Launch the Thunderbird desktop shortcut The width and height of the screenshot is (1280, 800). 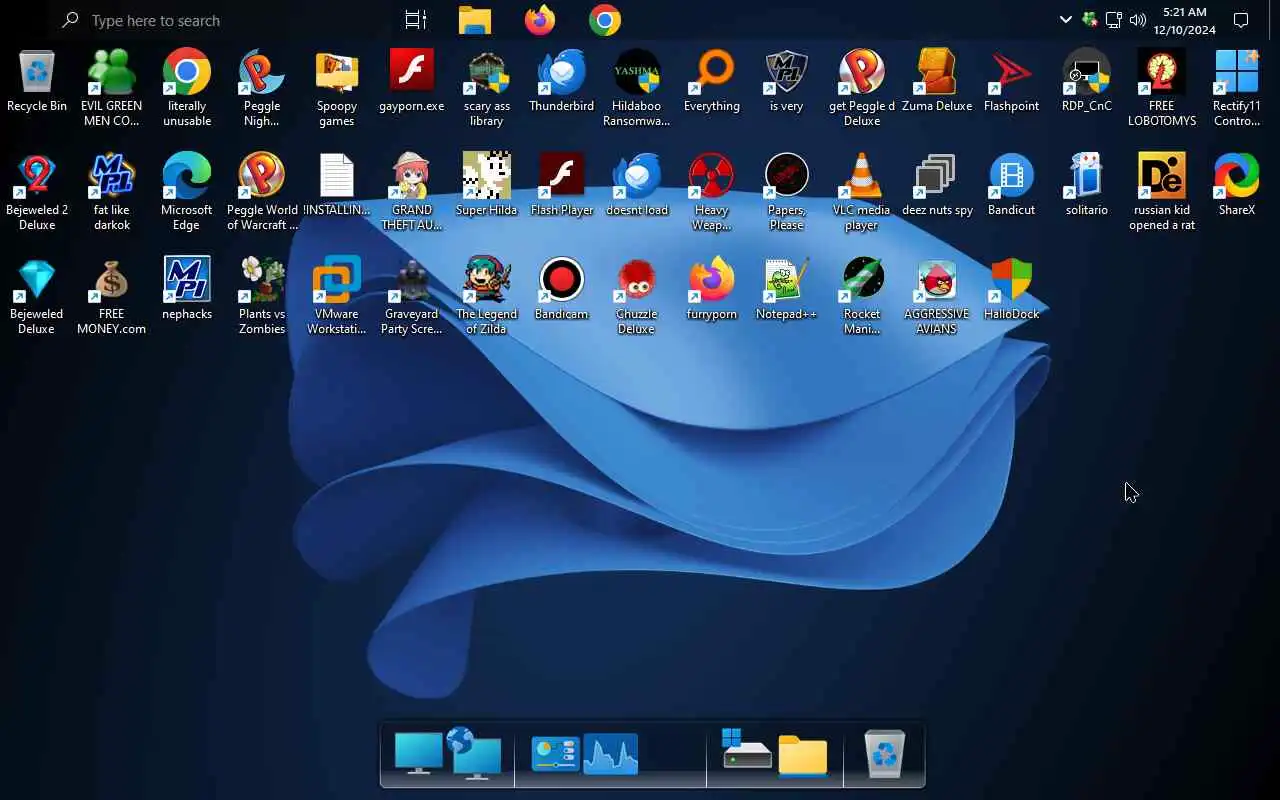coord(562,82)
